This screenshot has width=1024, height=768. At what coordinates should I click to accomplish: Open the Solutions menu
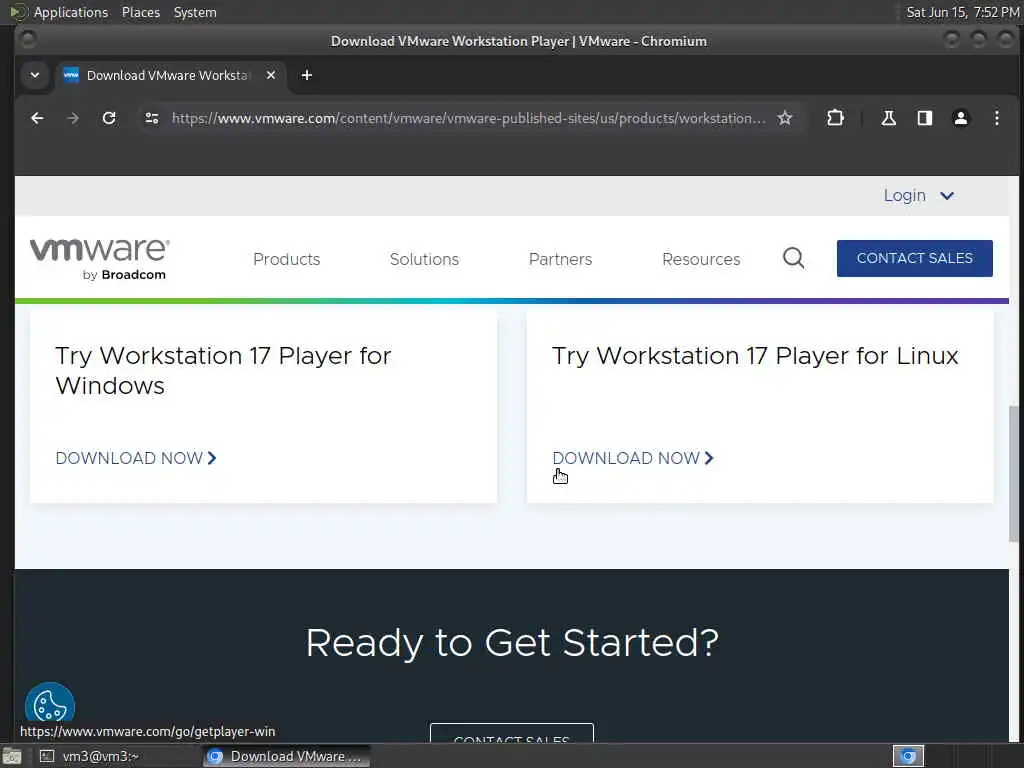pyautogui.click(x=424, y=259)
